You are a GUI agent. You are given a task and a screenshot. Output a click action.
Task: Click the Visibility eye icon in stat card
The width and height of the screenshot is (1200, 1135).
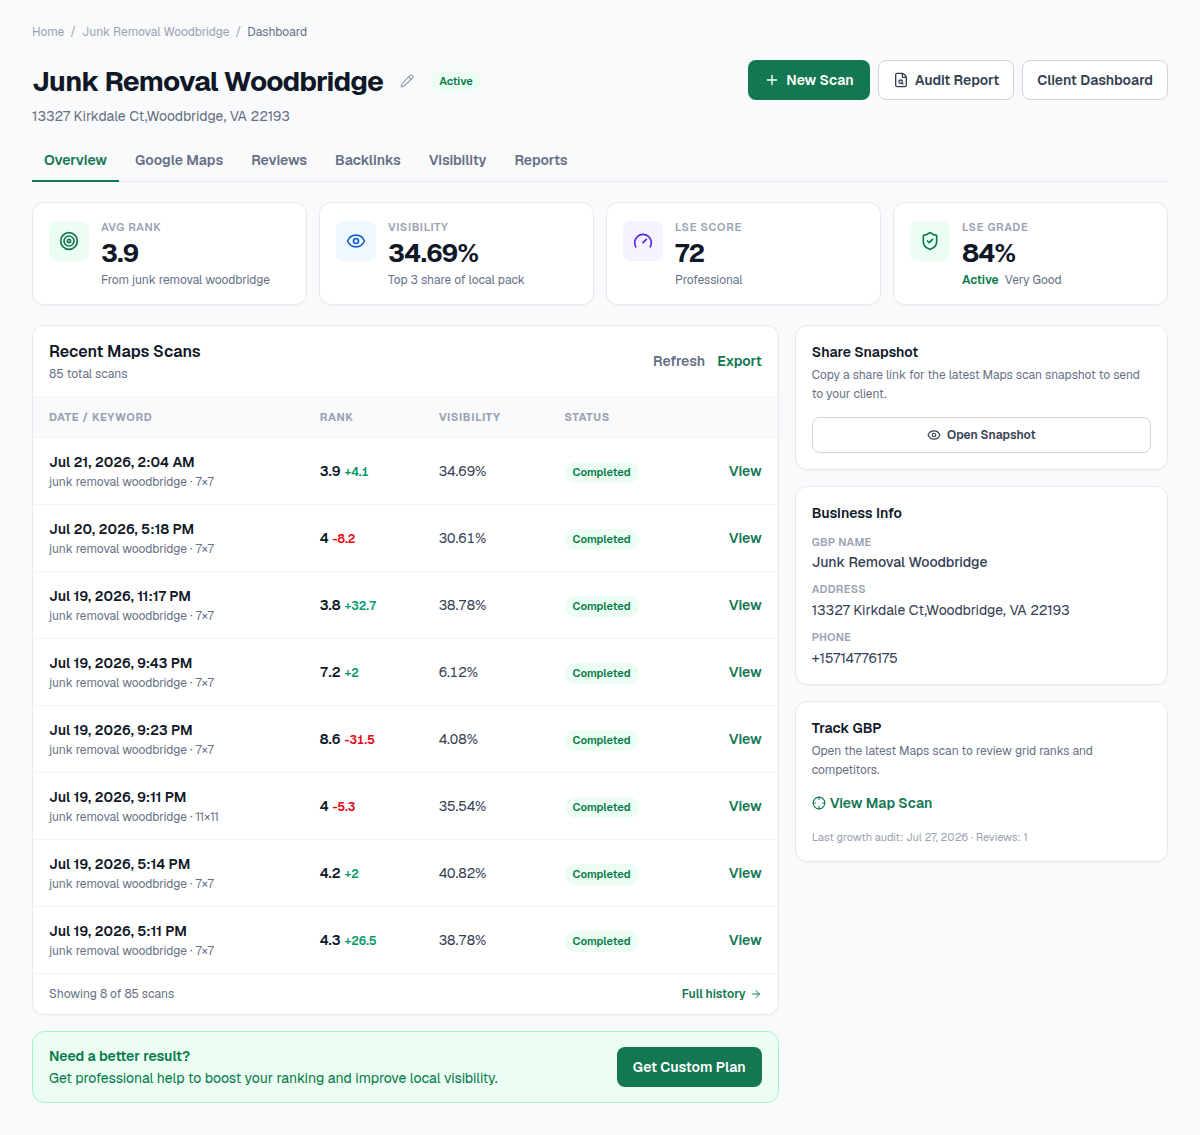[356, 241]
